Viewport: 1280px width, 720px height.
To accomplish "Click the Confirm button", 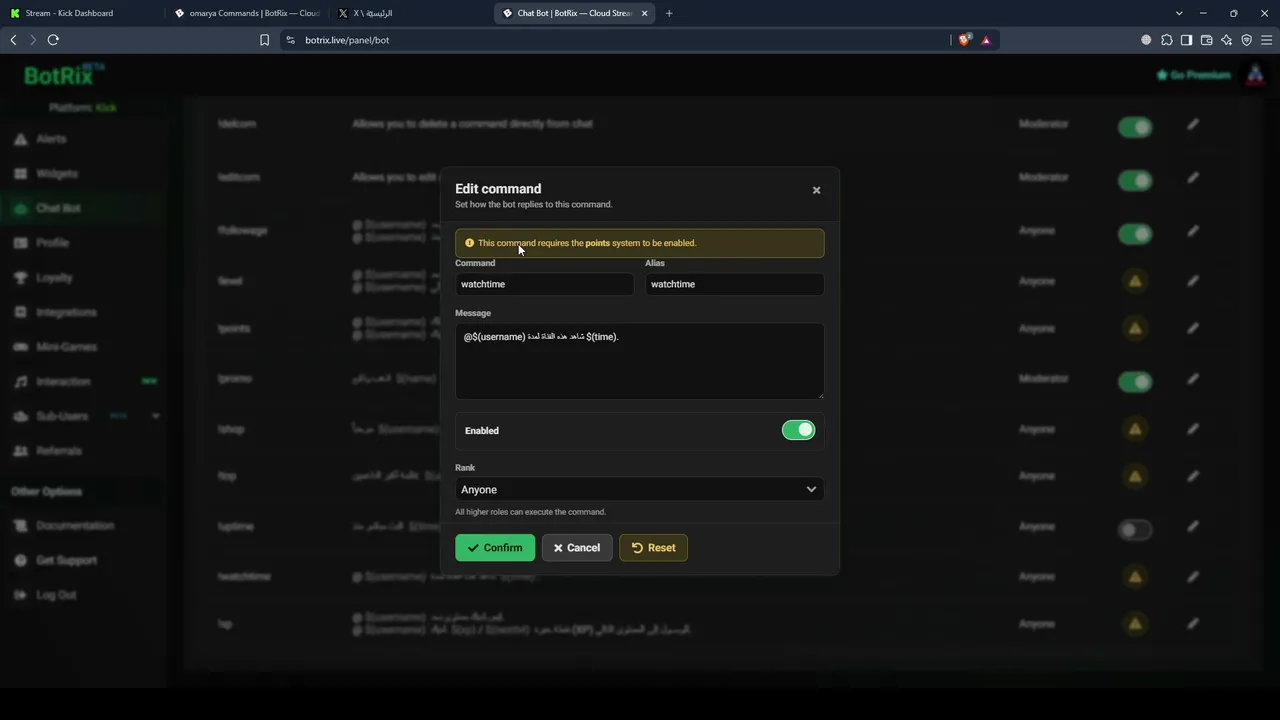I will click(x=495, y=548).
